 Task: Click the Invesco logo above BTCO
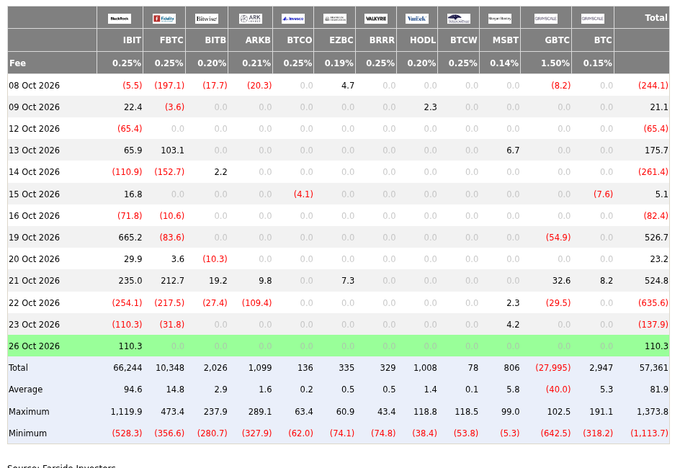pos(293,19)
